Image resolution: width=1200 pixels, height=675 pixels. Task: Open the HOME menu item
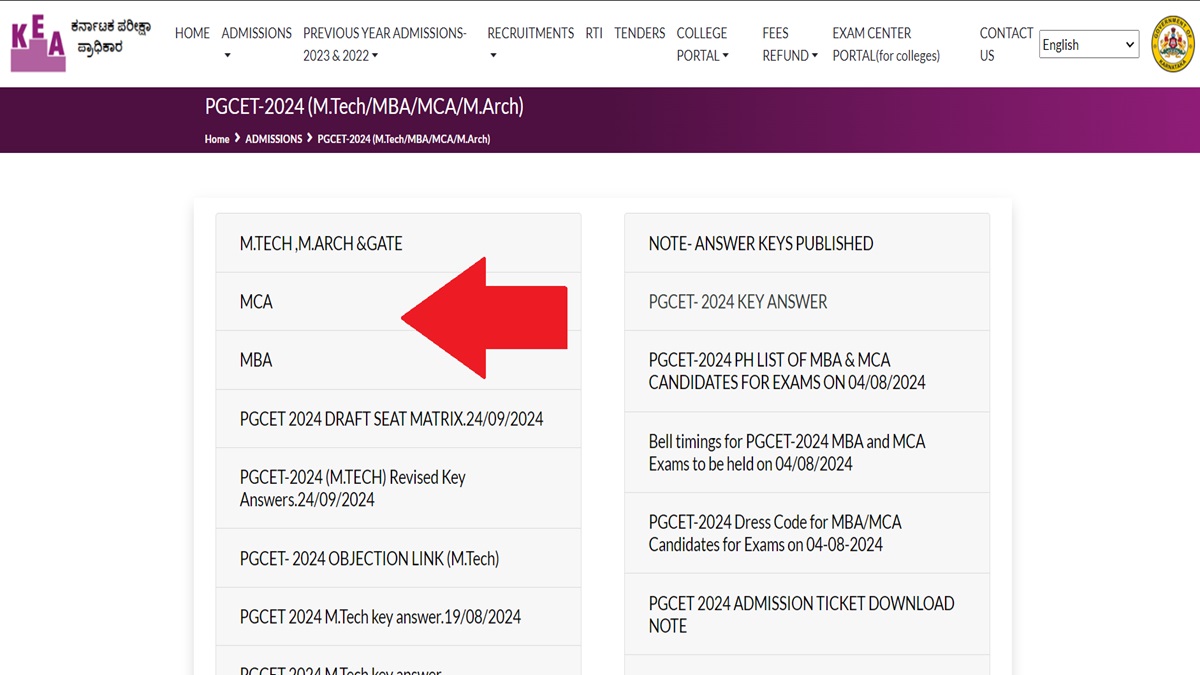pyautogui.click(x=192, y=33)
